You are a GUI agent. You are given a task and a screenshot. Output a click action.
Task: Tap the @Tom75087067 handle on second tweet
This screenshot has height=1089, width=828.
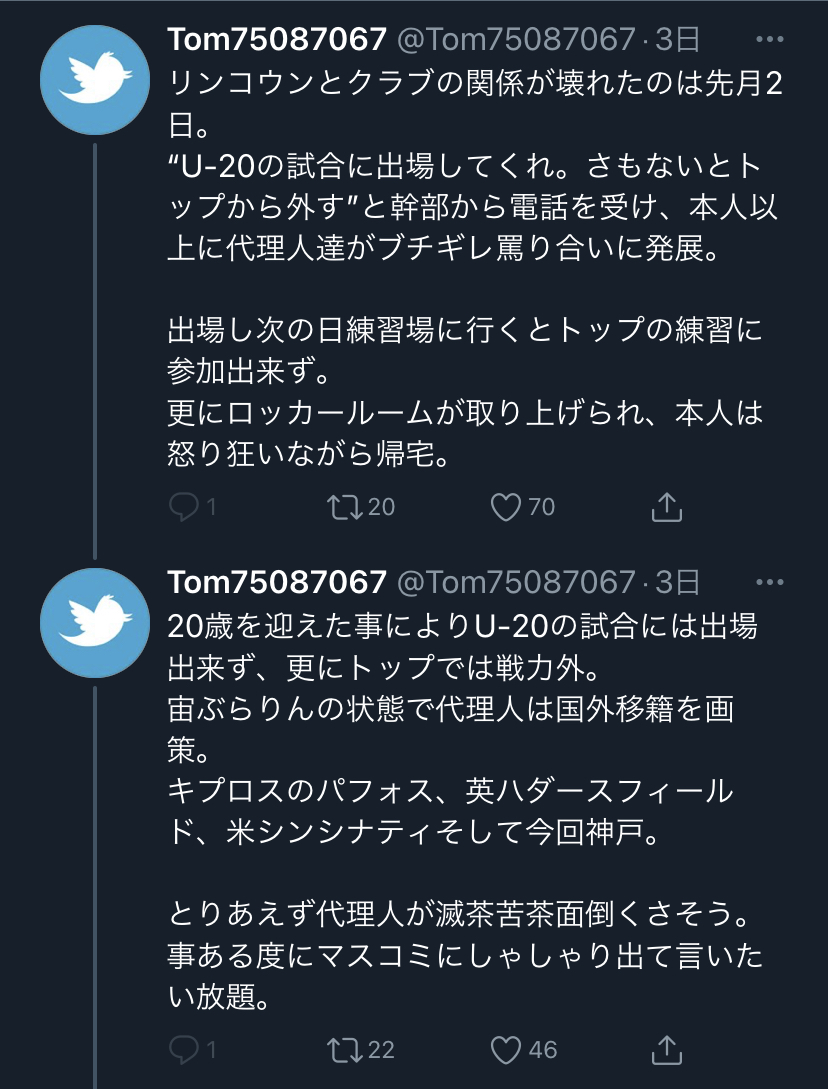click(x=517, y=582)
